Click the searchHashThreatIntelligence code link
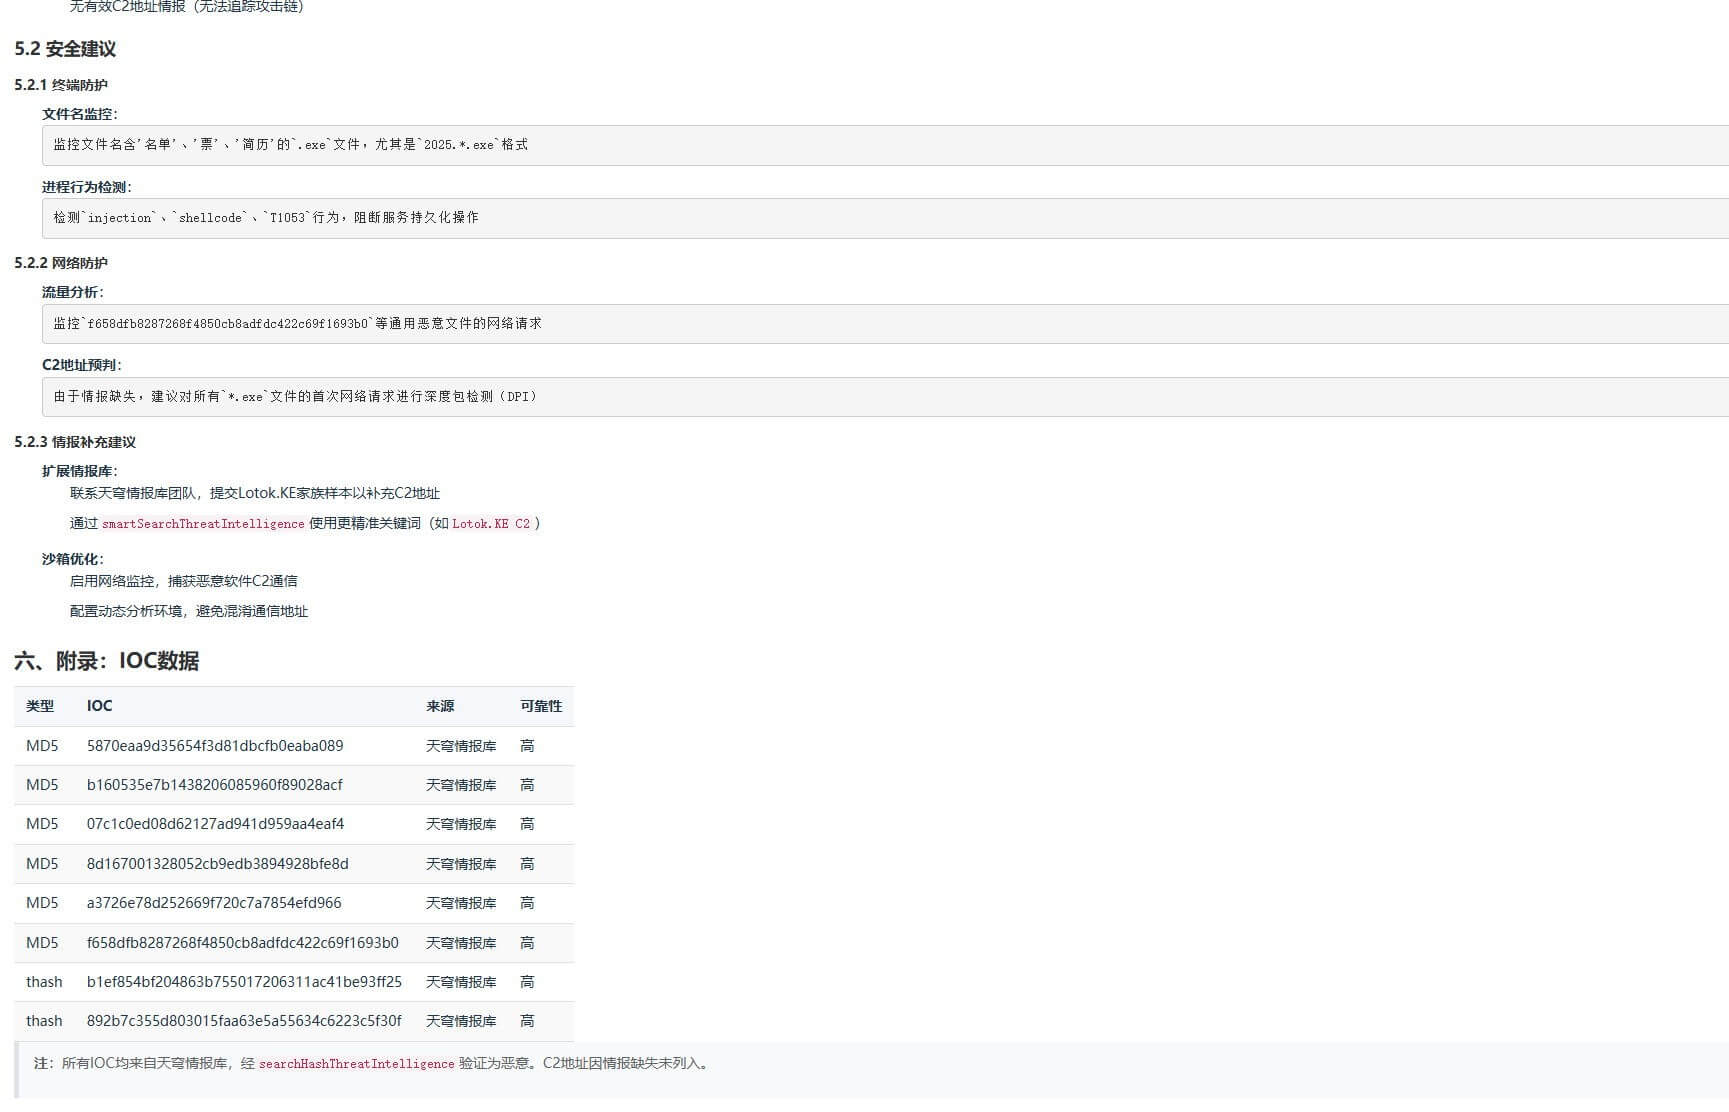 355,1064
